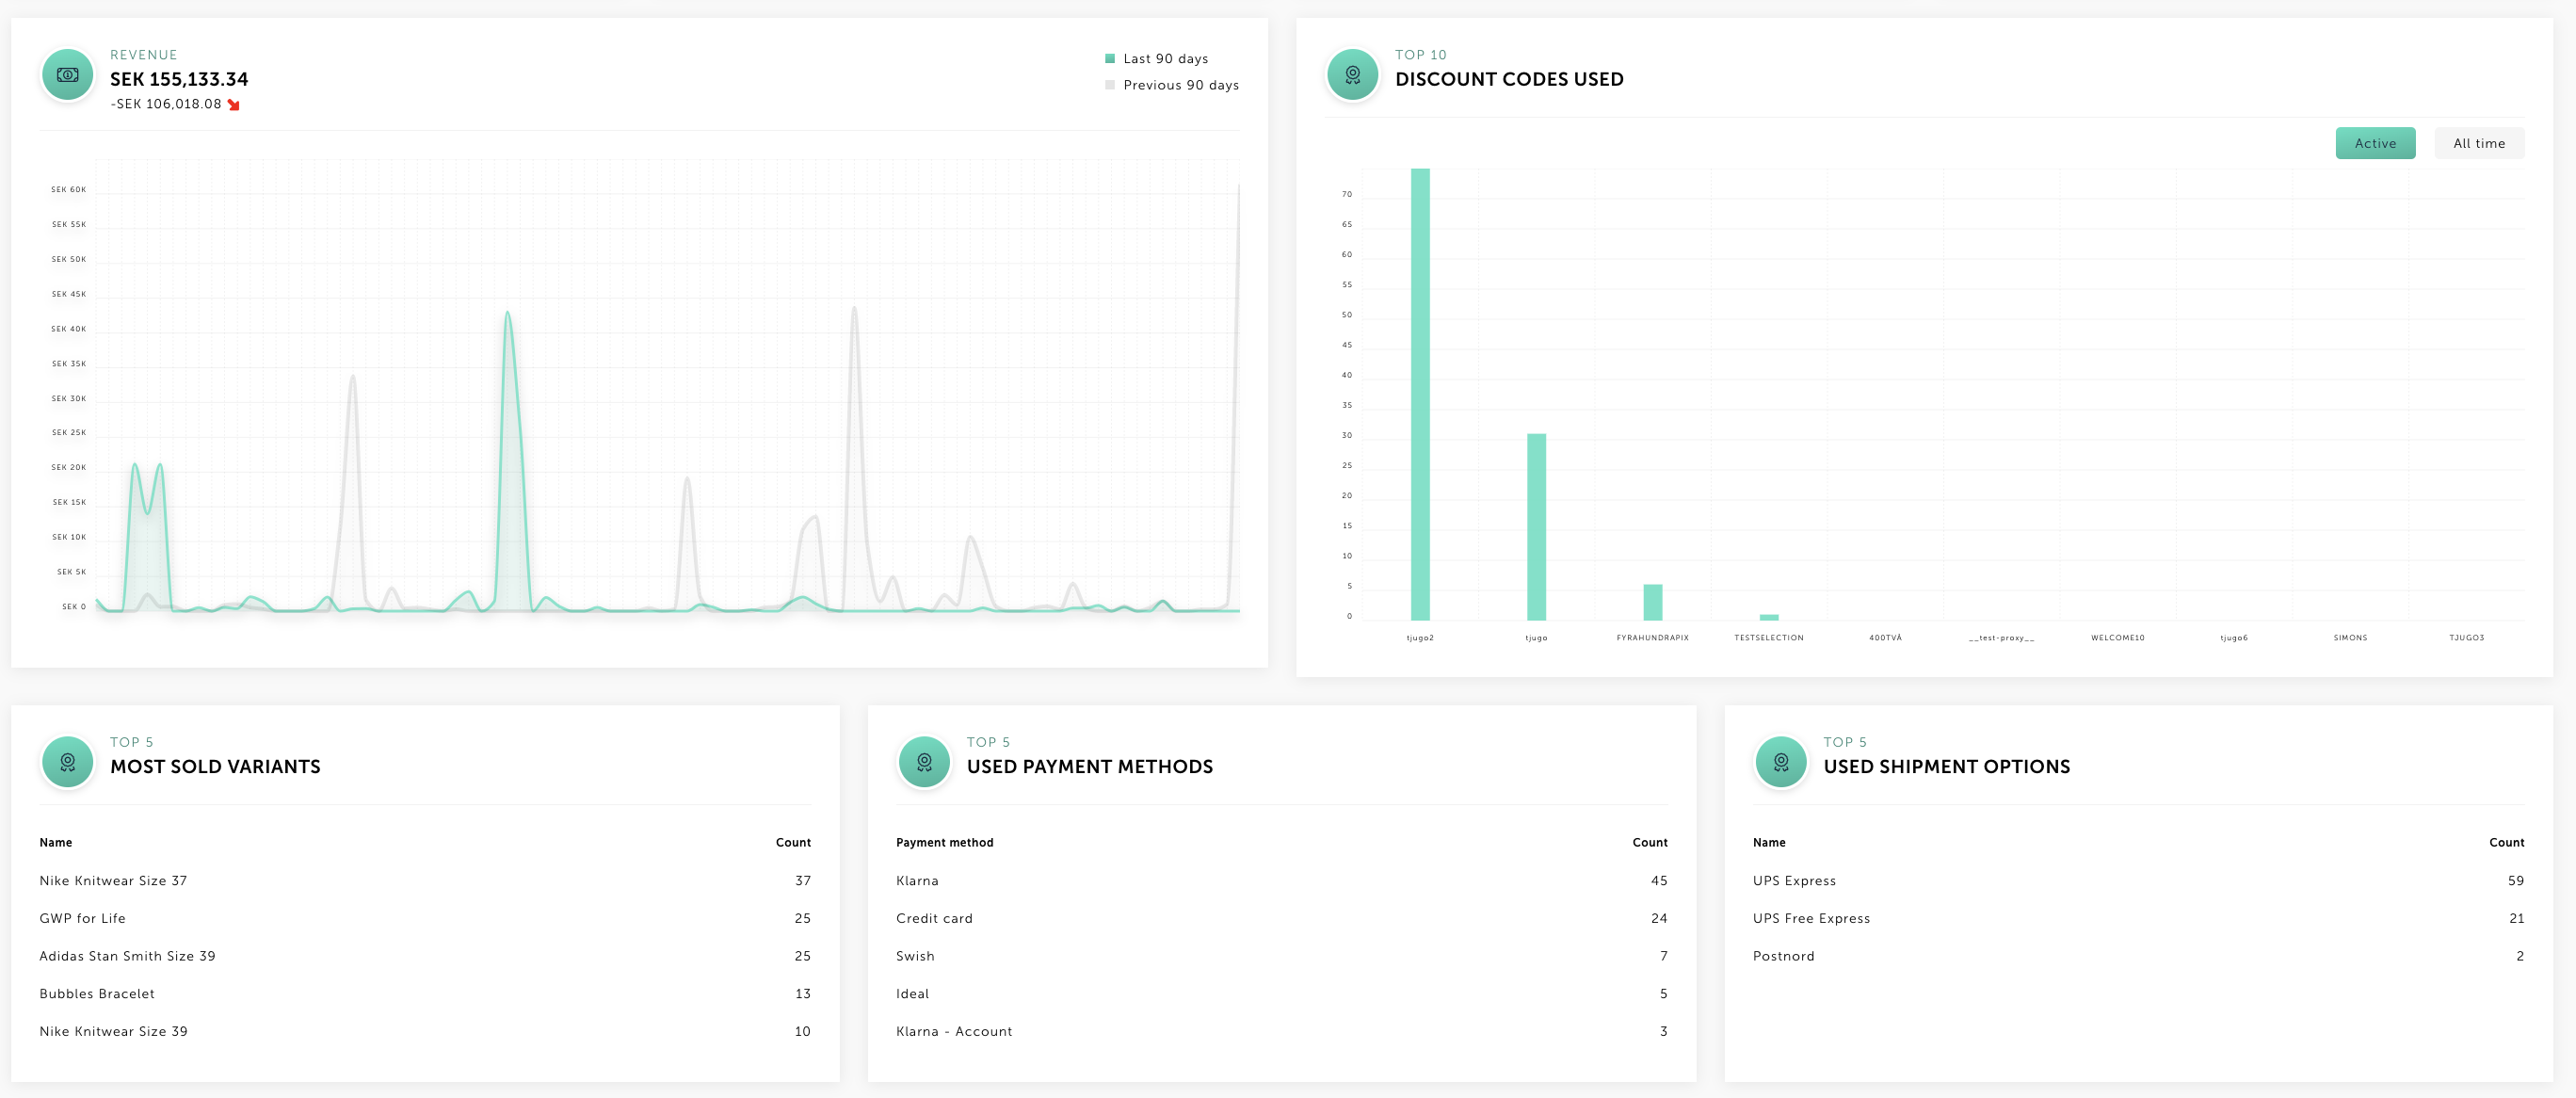Click the Used Payment Methods badge icon
The image size is (2576, 1098).
click(x=924, y=762)
